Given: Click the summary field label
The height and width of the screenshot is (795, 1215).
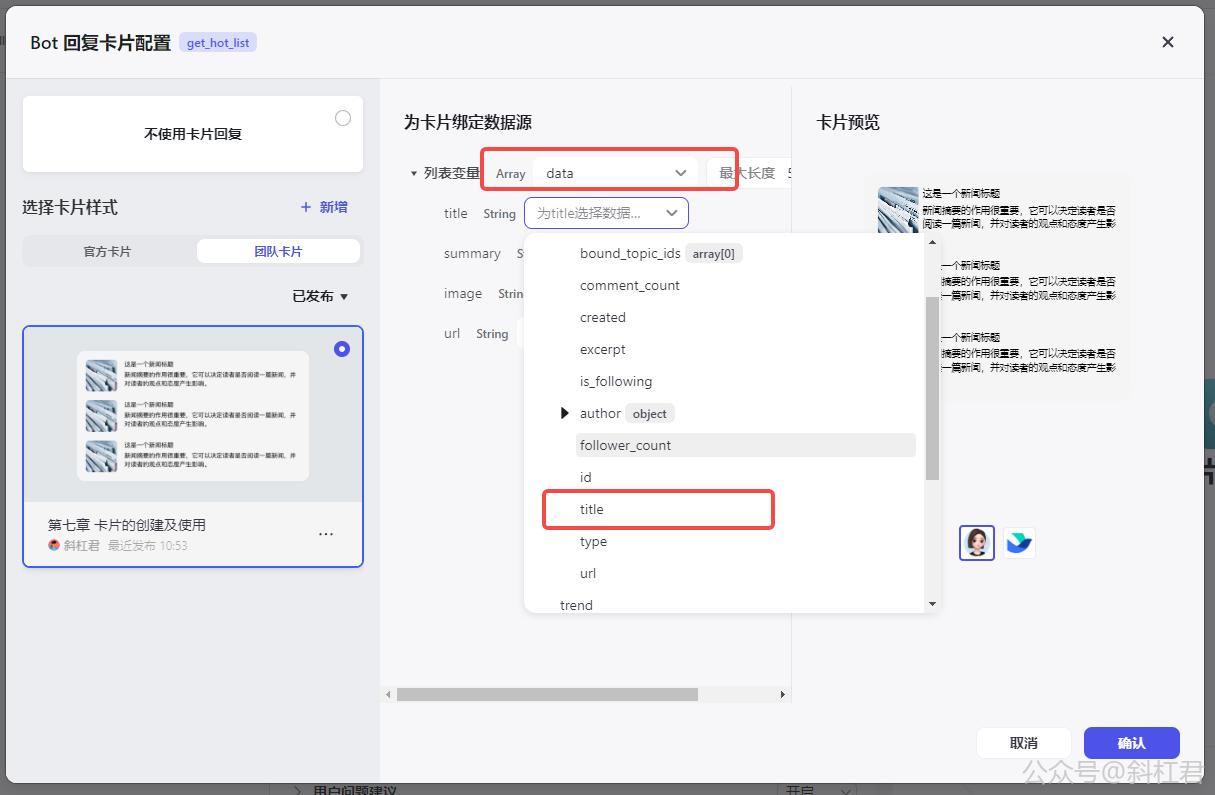Looking at the screenshot, I should [x=472, y=253].
